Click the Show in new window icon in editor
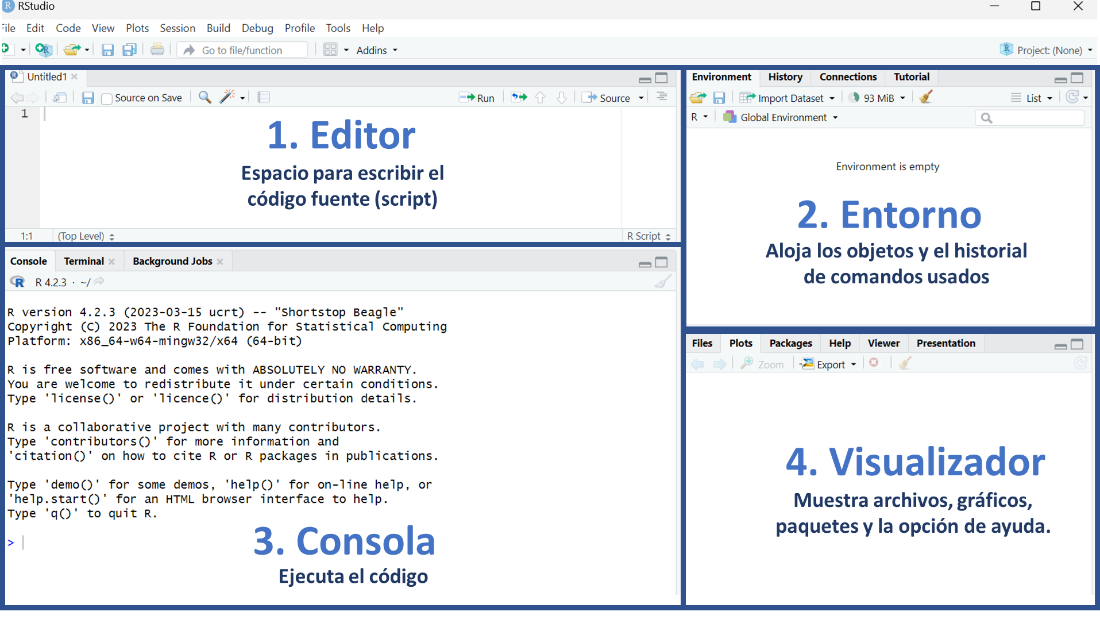This screenshot has height=623, width=1100. click(x=60, y=98)
